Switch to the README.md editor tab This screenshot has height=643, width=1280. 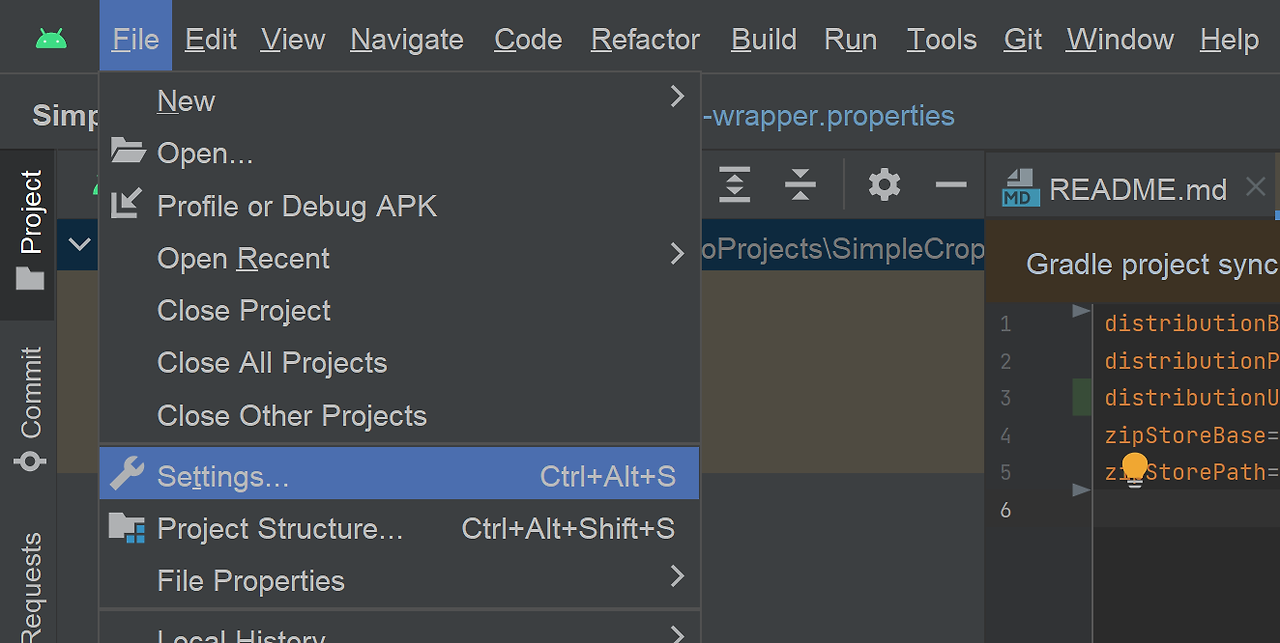pyautogui.click(x=1137, y=188)
